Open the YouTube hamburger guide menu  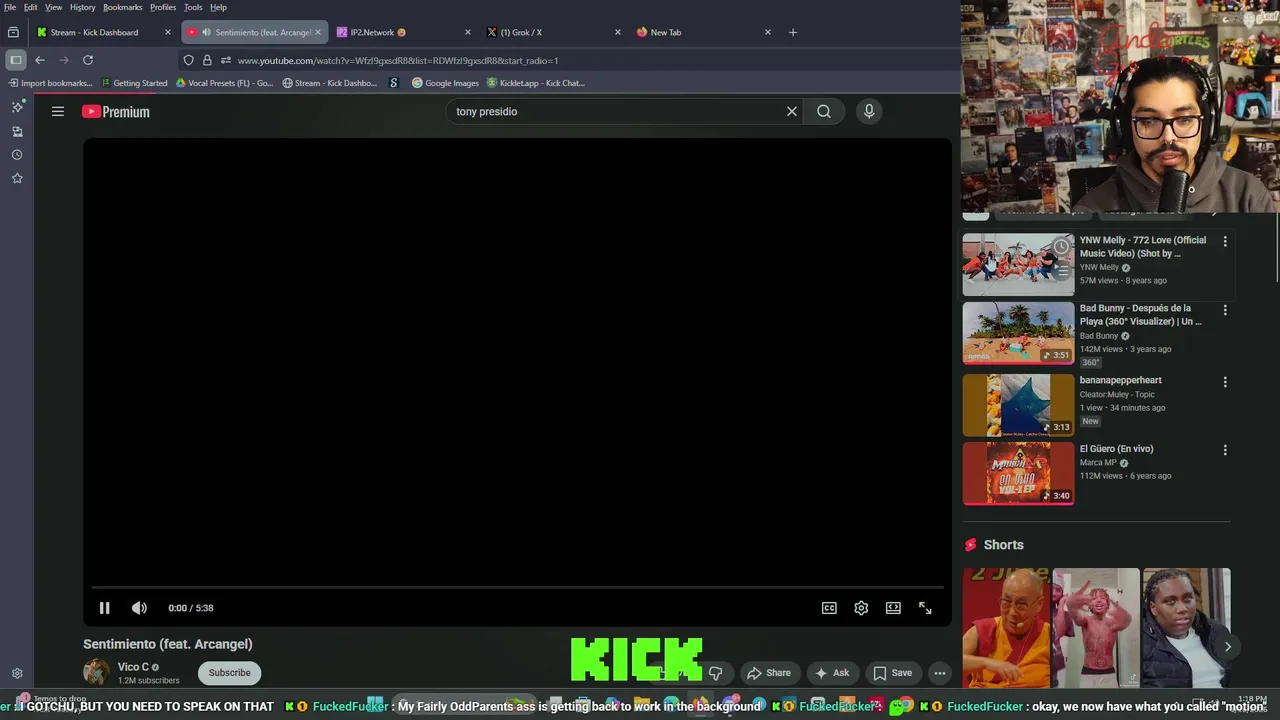(58, 111)
